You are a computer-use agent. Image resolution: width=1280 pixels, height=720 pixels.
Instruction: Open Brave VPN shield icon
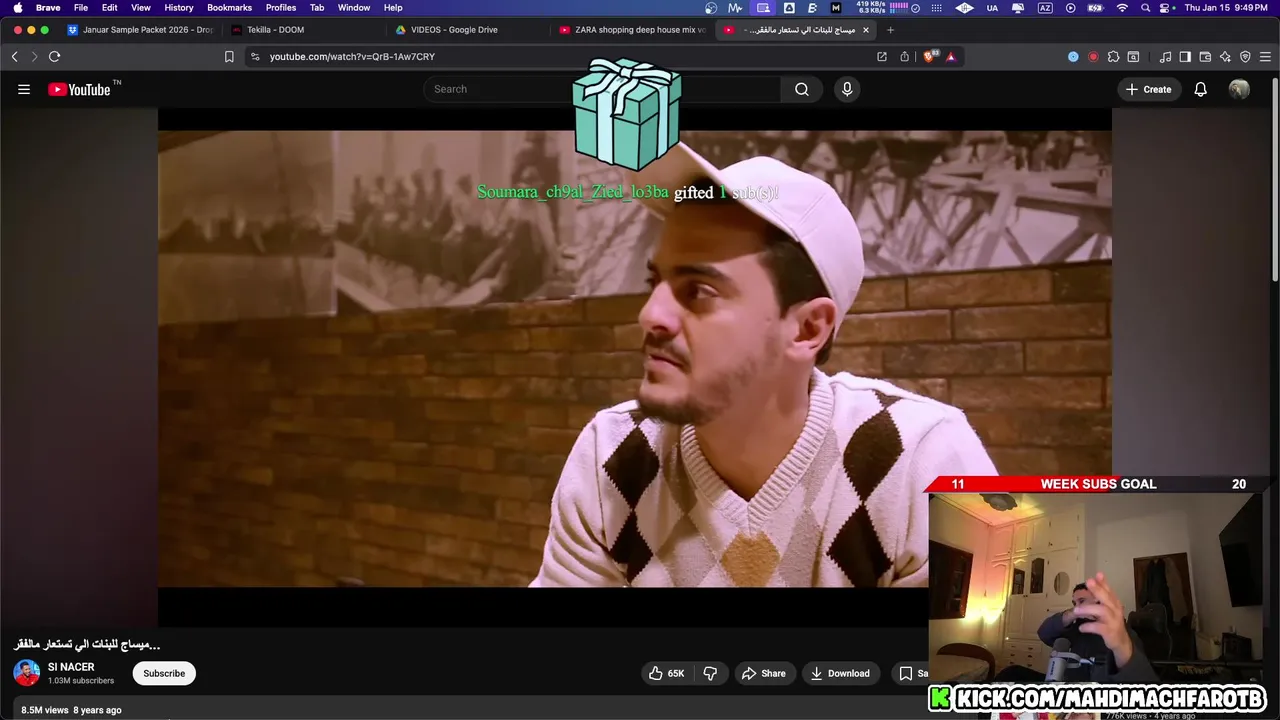1245,57
